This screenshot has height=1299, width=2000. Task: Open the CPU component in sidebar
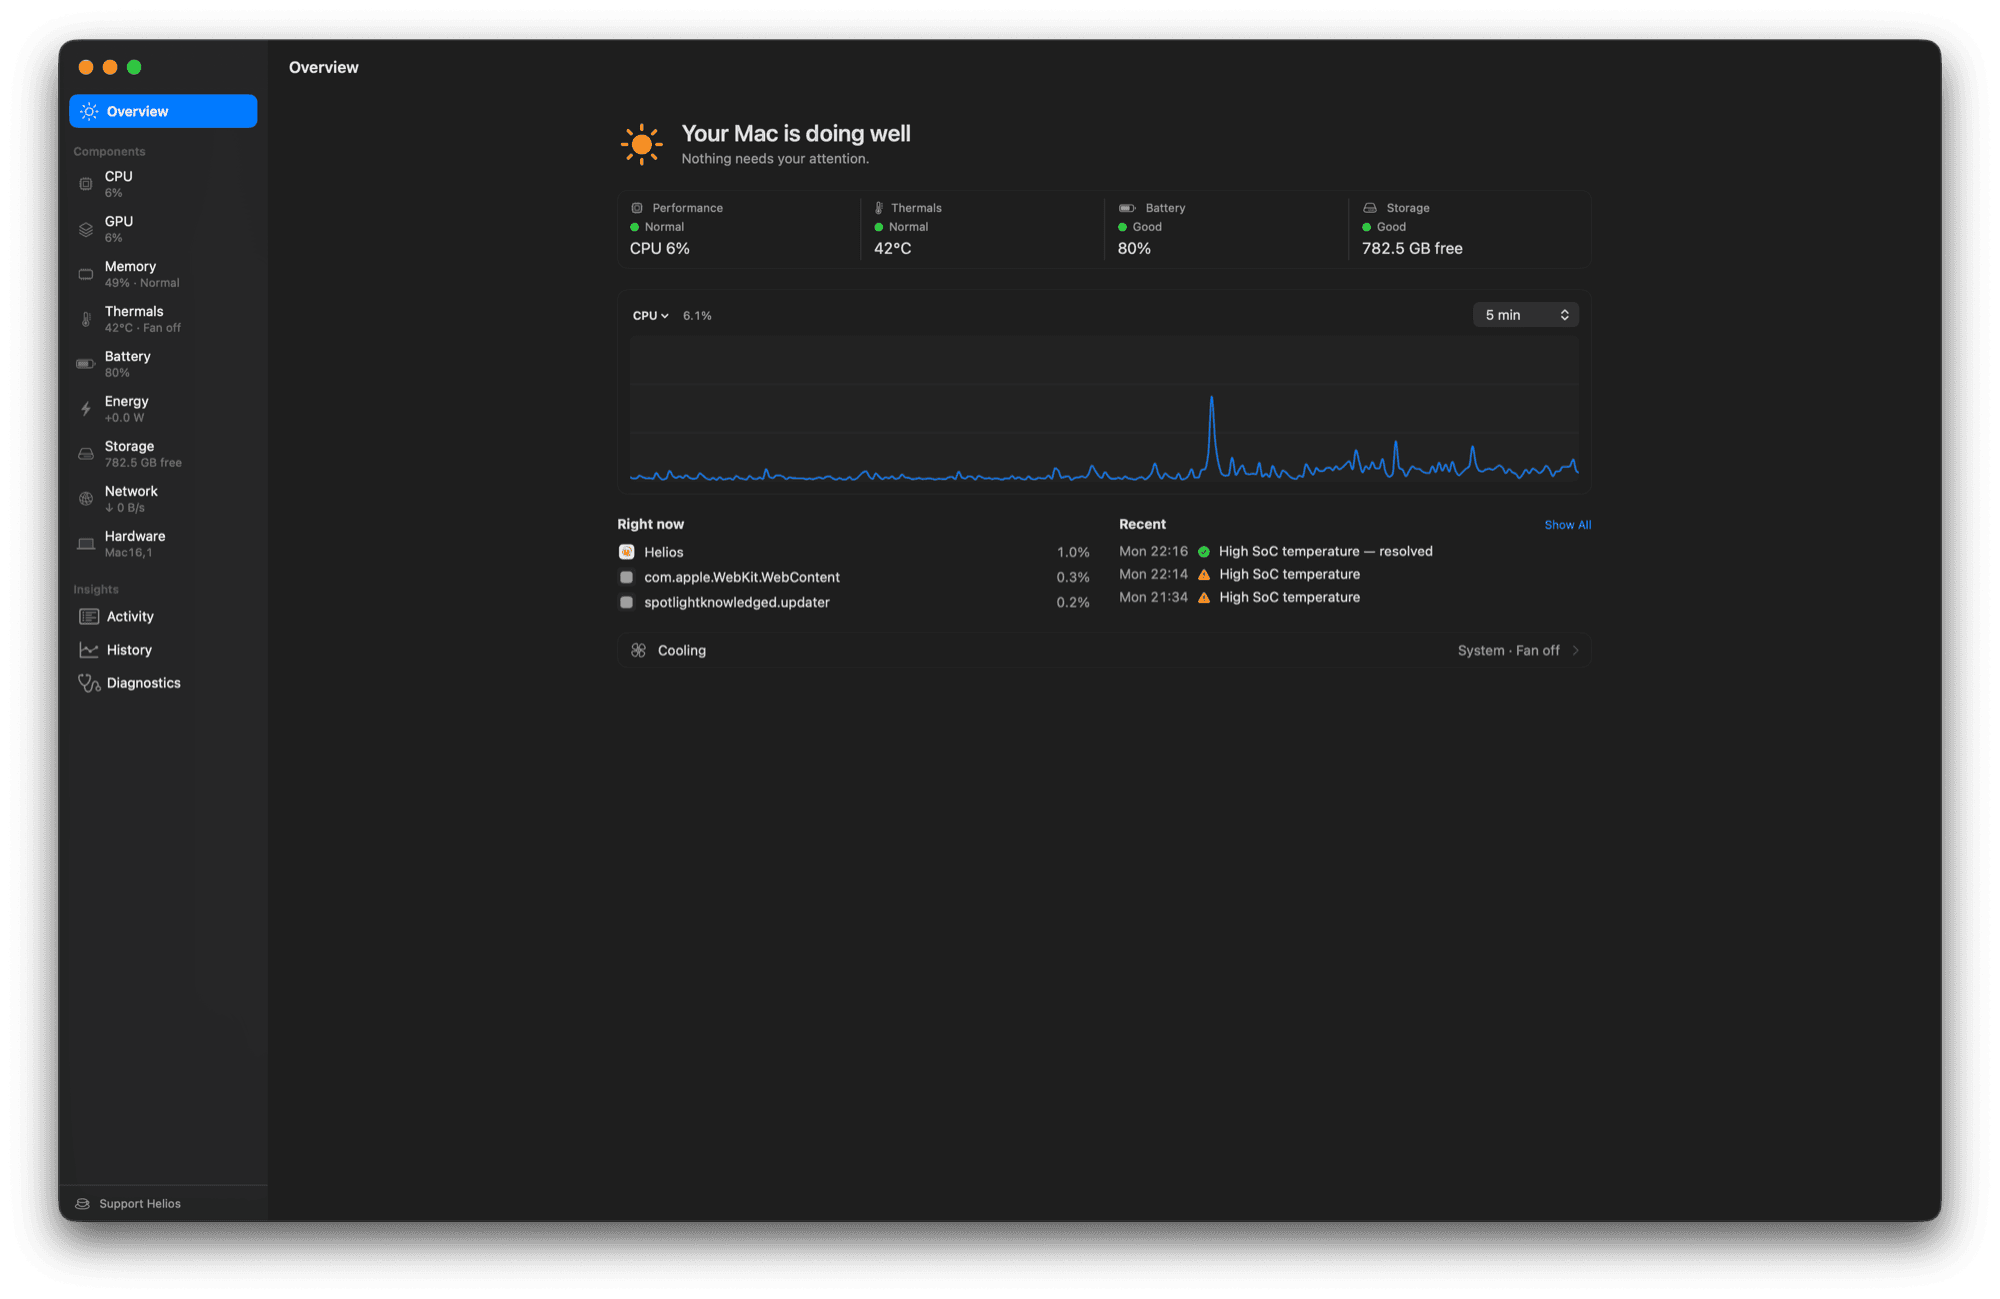click(163, 184)
